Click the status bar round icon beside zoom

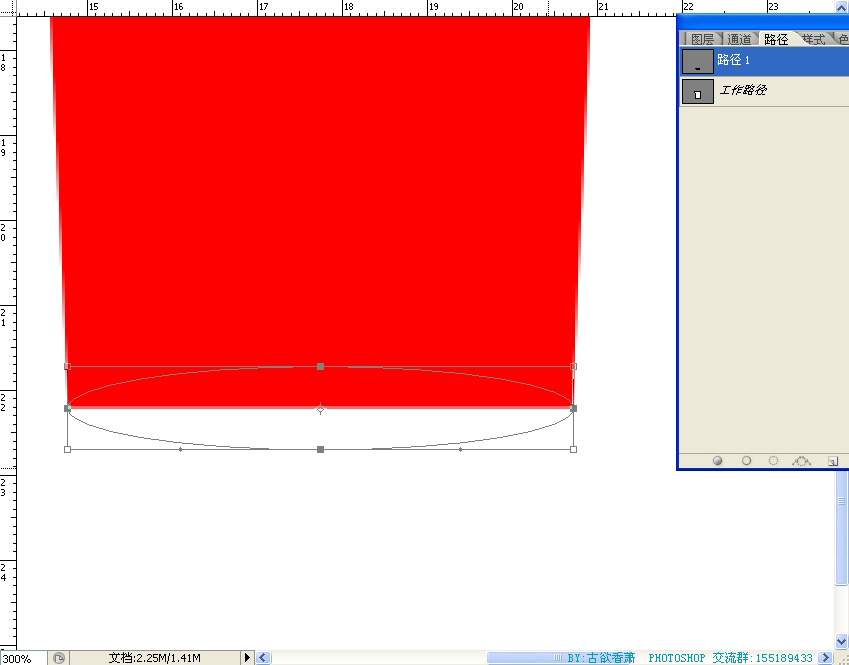[59, 658]
